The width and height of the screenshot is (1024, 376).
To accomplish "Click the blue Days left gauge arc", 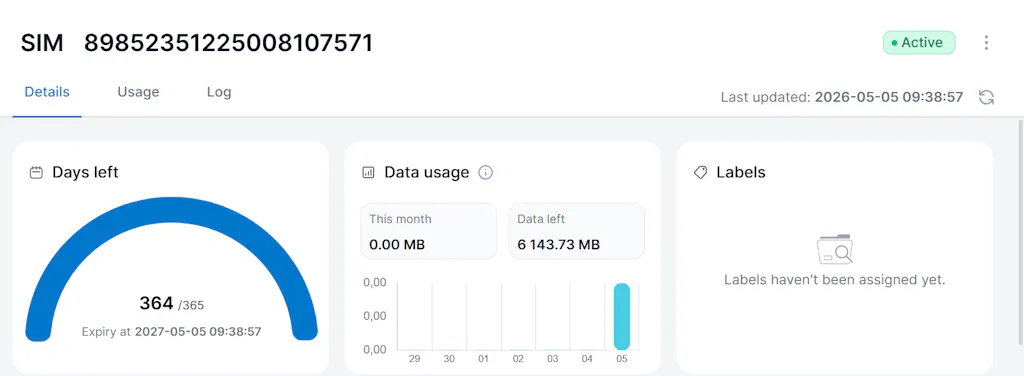I will point(172,222).
